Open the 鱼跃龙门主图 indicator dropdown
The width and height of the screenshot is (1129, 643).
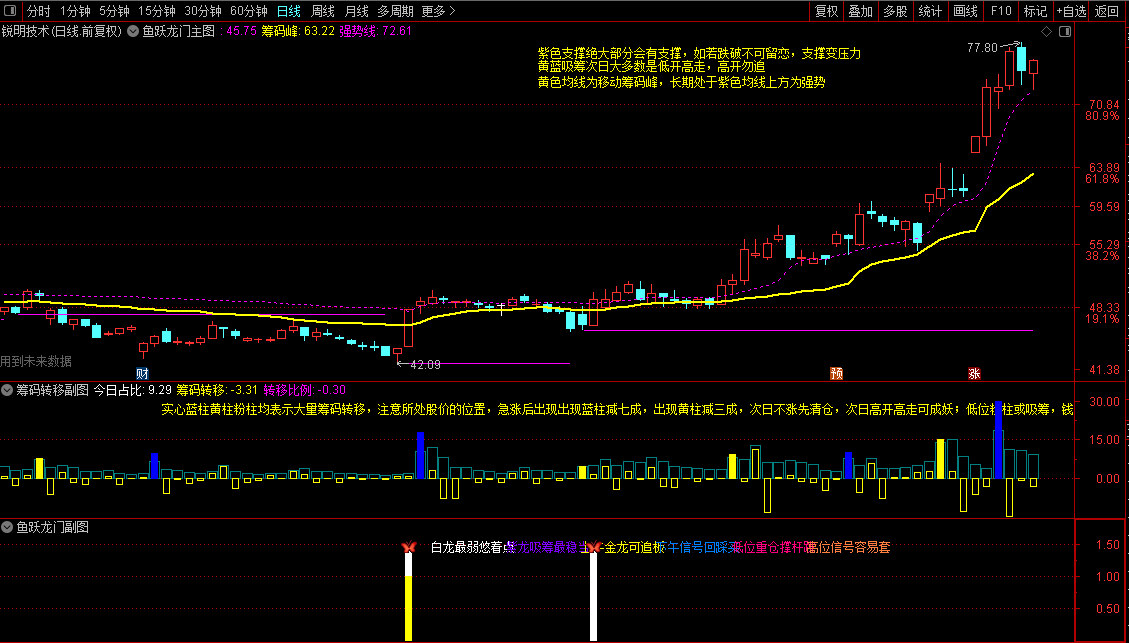coord(133,31)
